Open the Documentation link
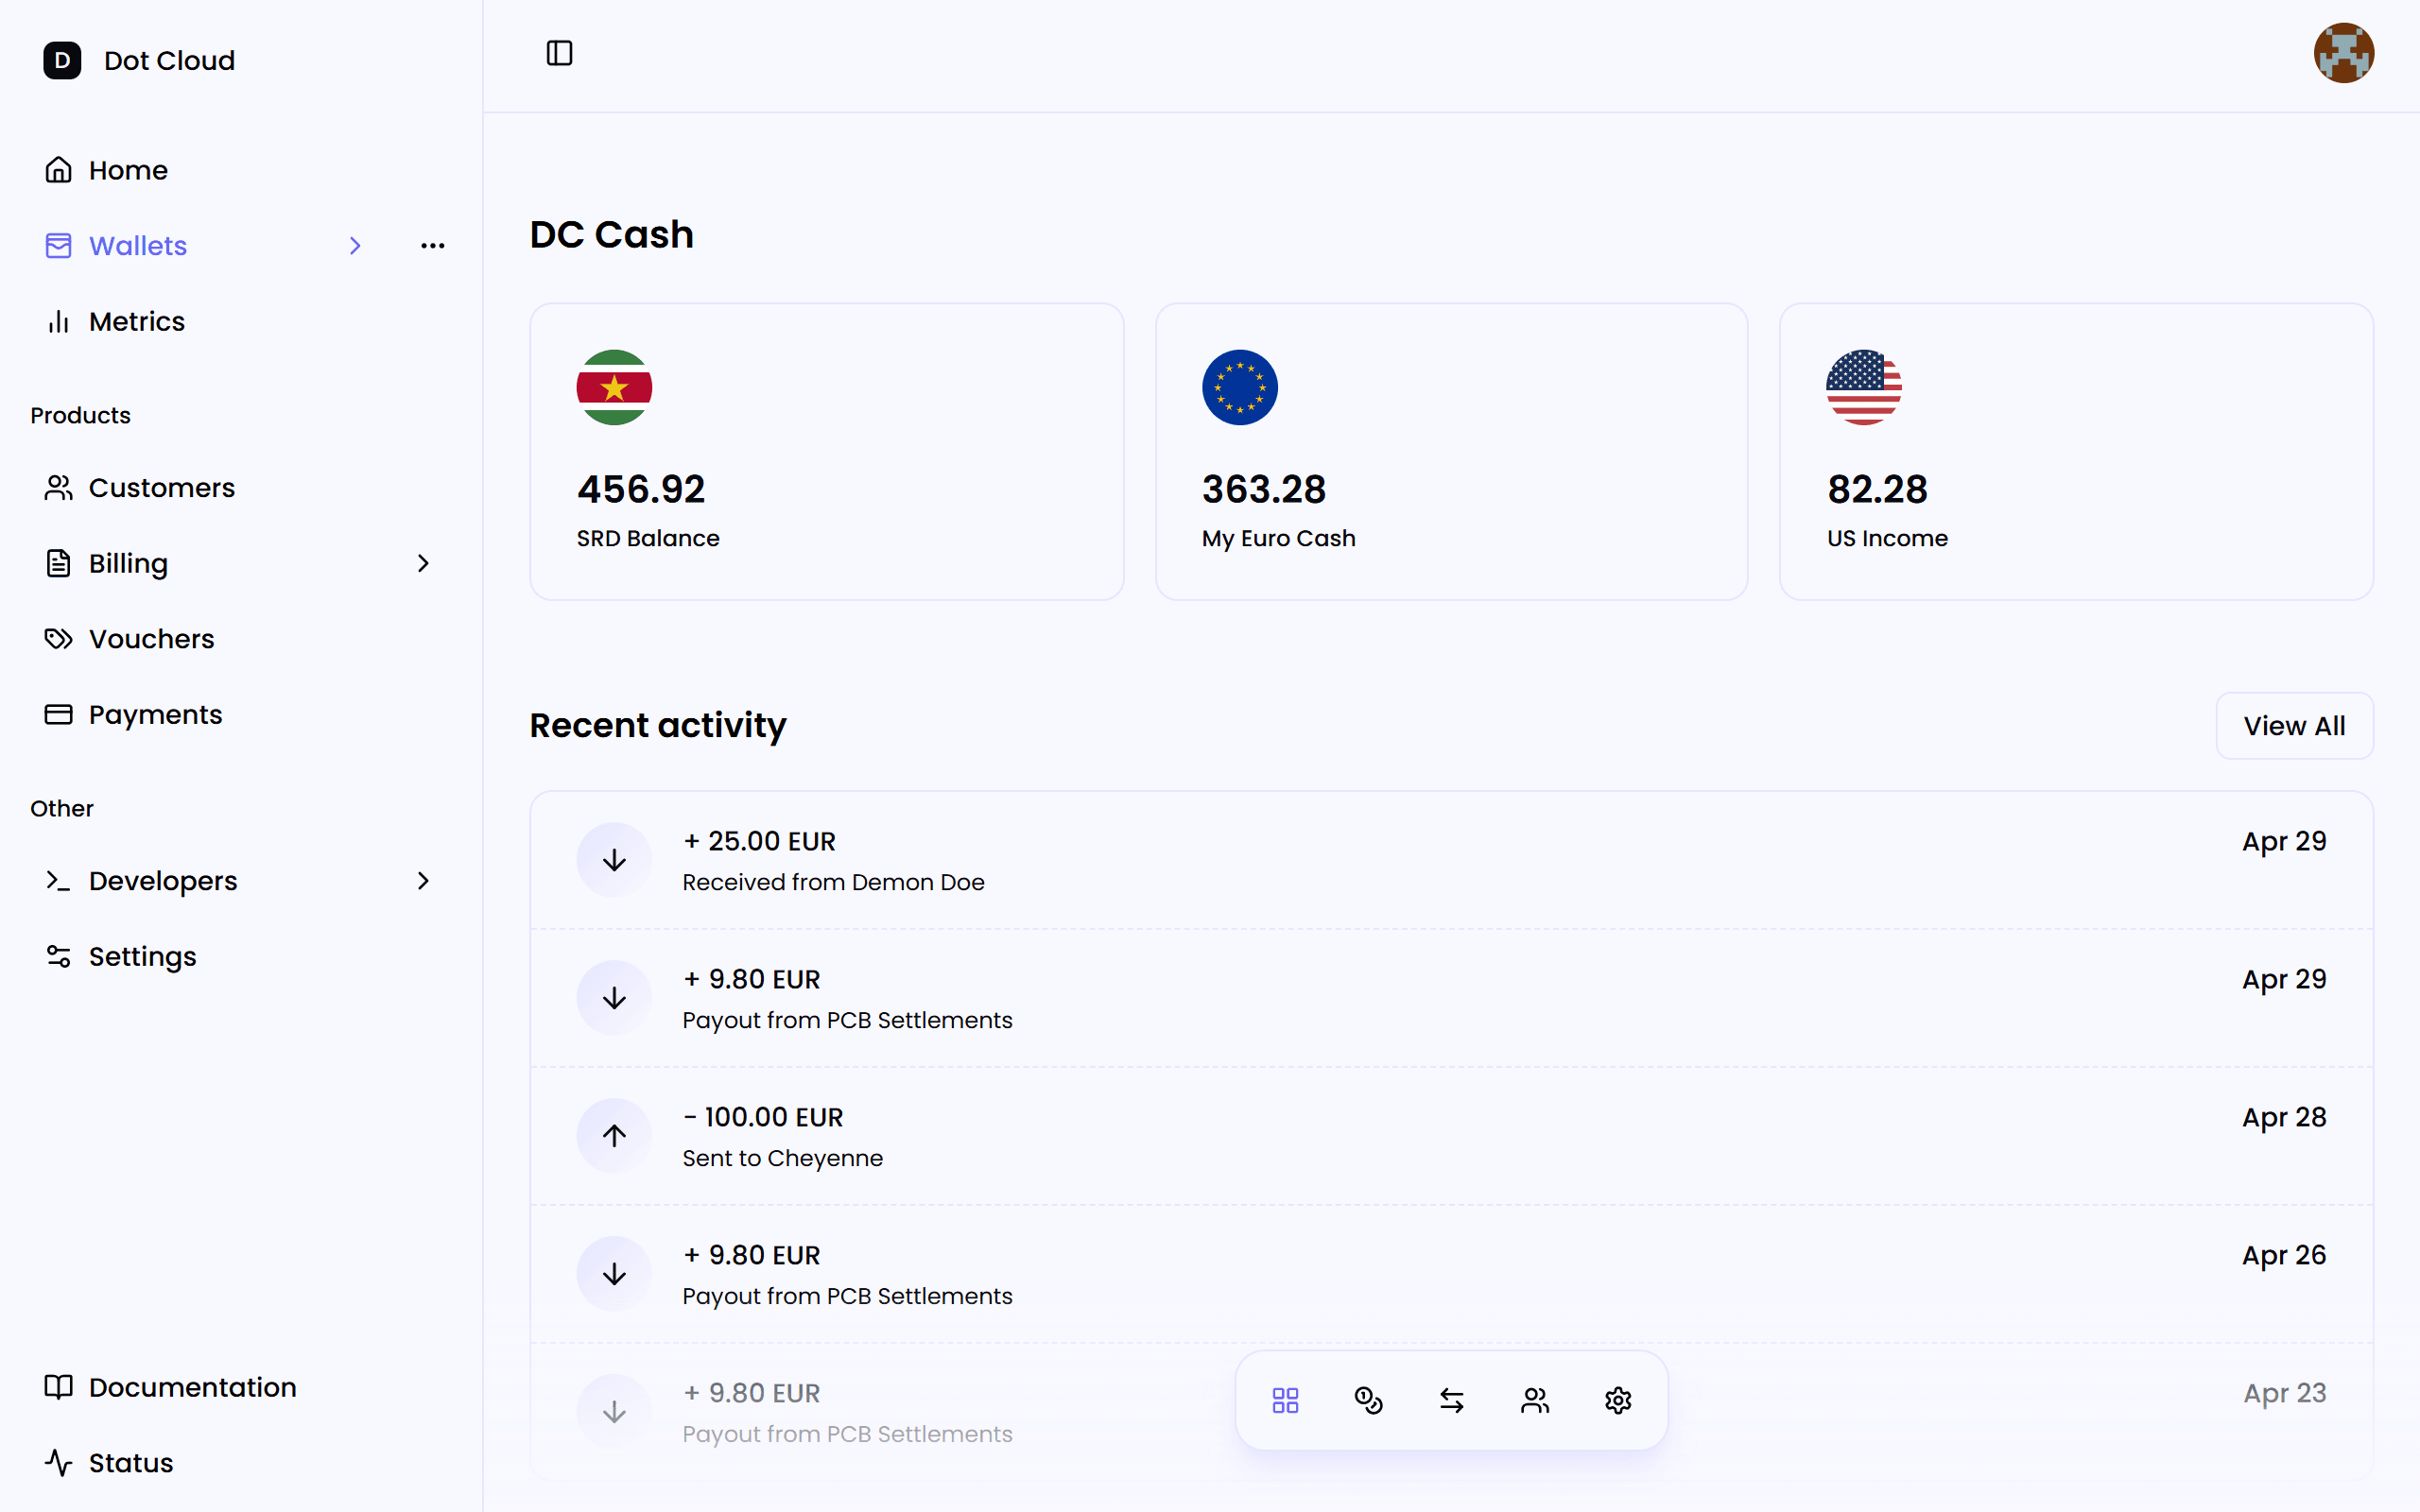 [x=192, y=1387]
